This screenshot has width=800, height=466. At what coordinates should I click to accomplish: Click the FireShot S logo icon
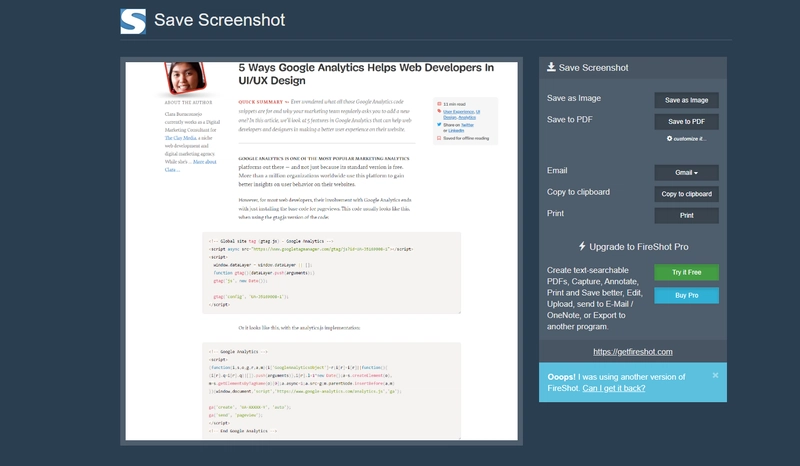[133, 21]
